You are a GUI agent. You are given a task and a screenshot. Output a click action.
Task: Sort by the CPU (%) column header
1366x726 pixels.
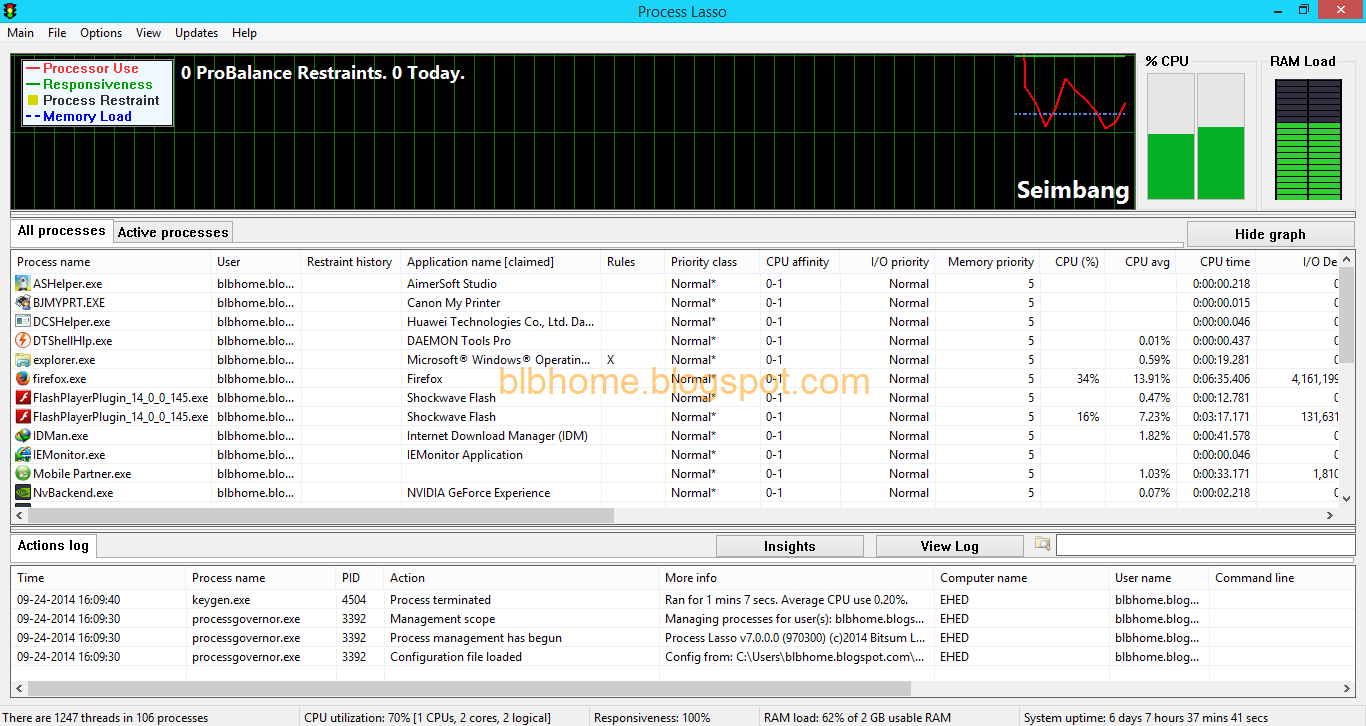click(1073, 262)
